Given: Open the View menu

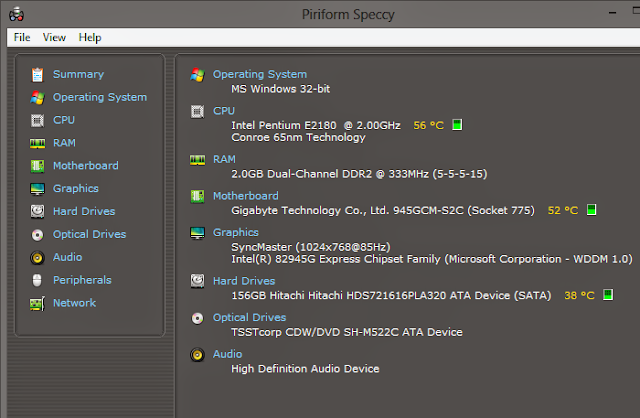Looking at the screenshot, I should coord(54,37).
